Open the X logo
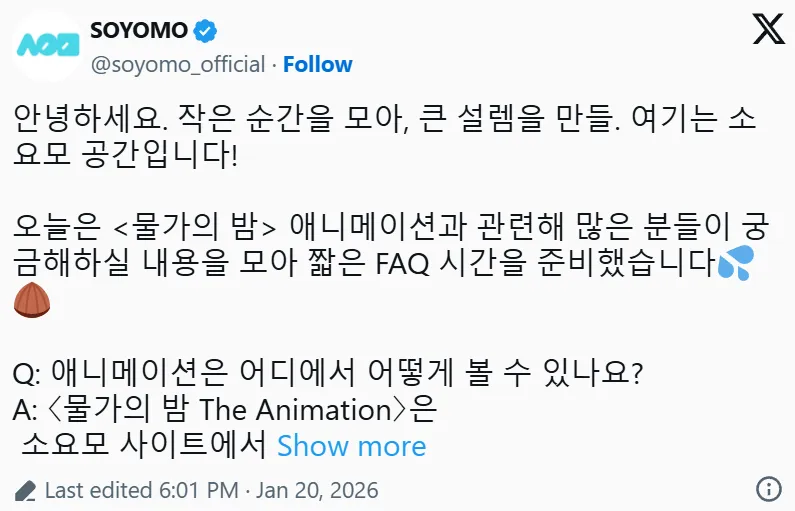This screenshot has width=795, height=511. point(767,32)
